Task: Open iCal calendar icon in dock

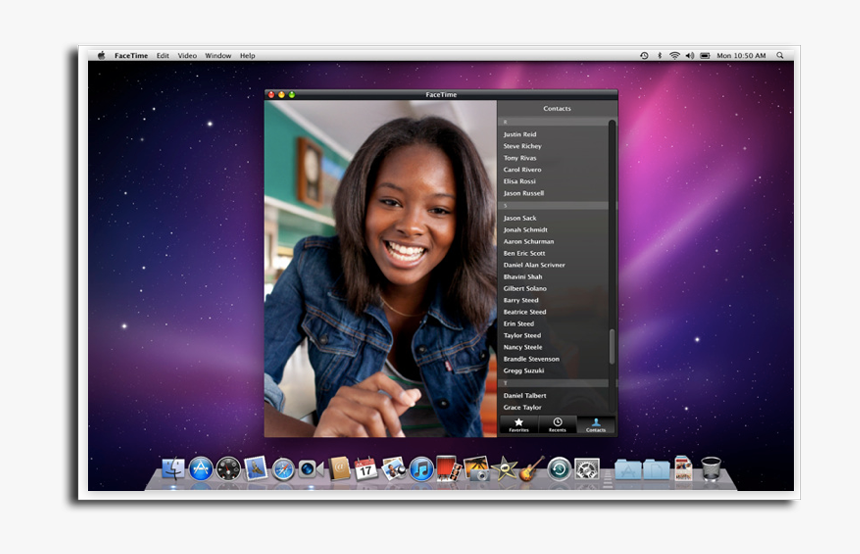Action: pyautogui.click(x=366, y=468)
